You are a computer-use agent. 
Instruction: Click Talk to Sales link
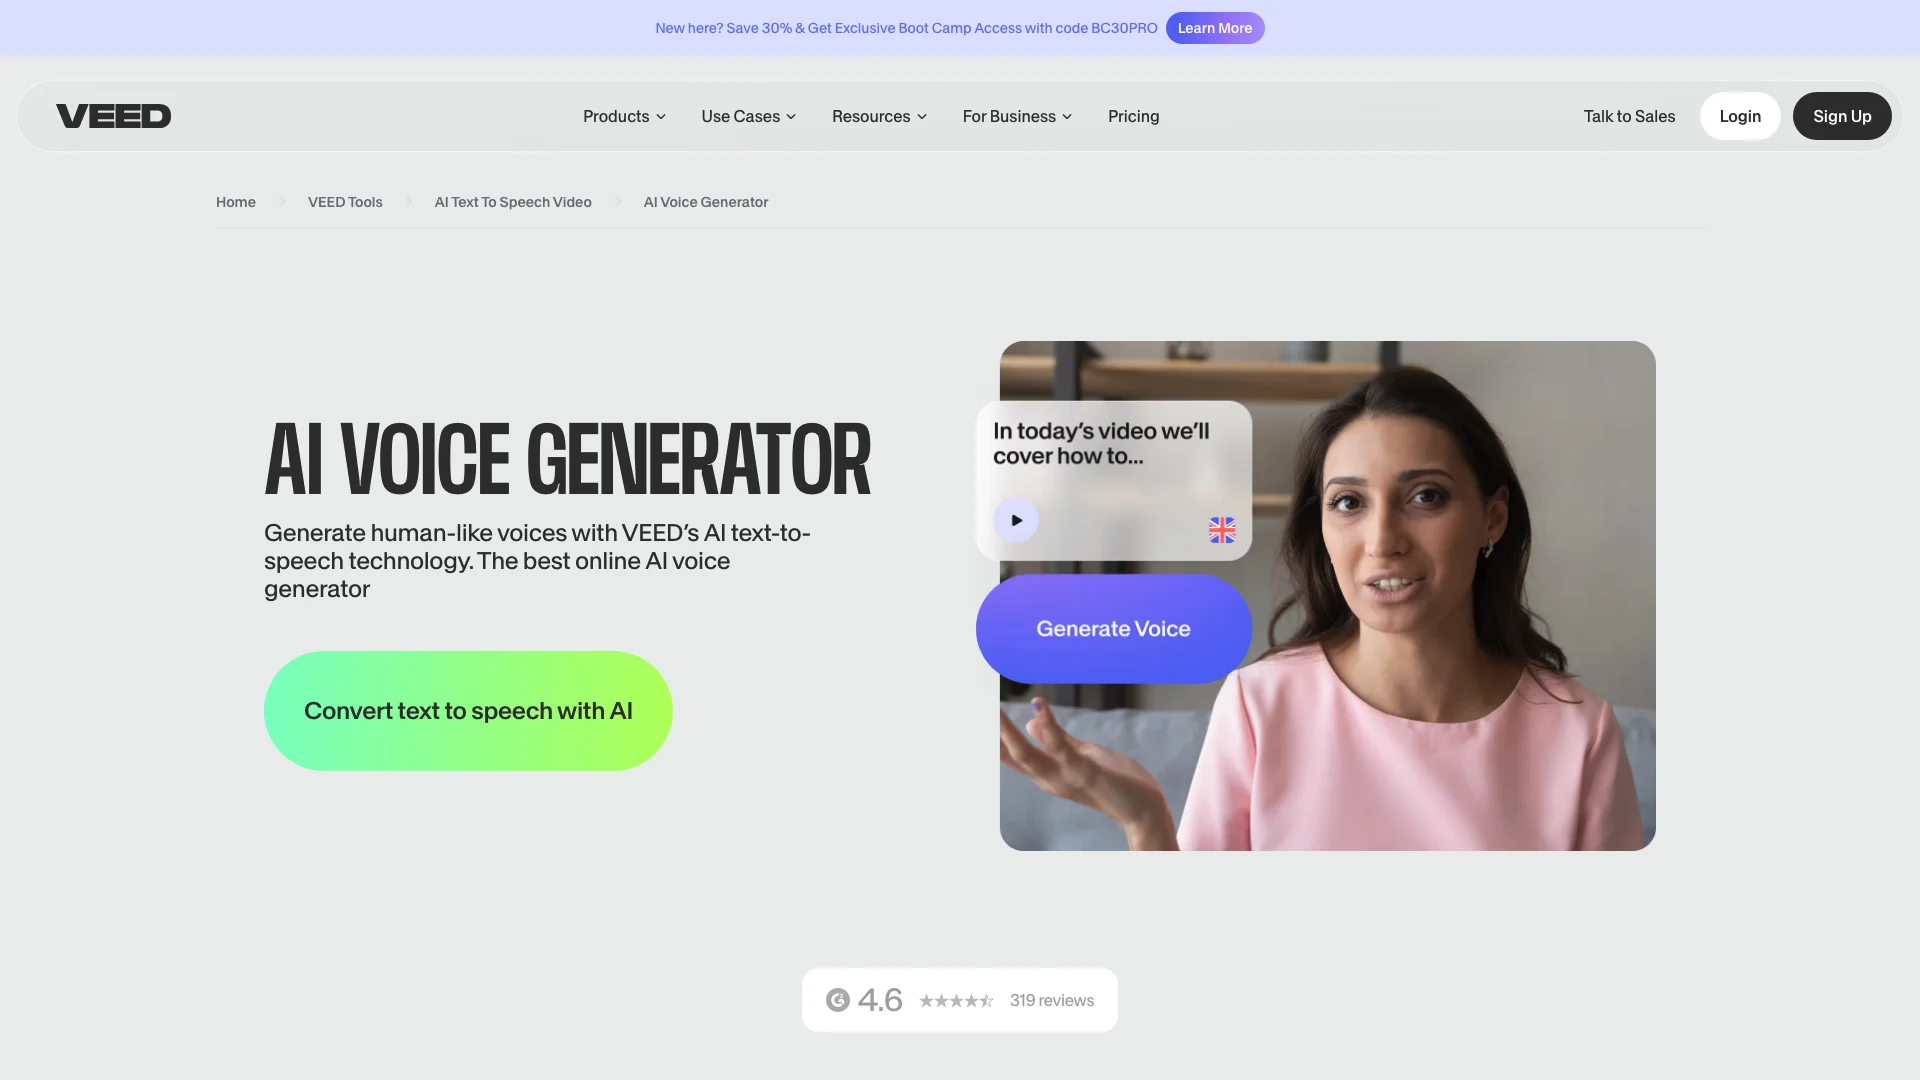[x=1629, y=116]
